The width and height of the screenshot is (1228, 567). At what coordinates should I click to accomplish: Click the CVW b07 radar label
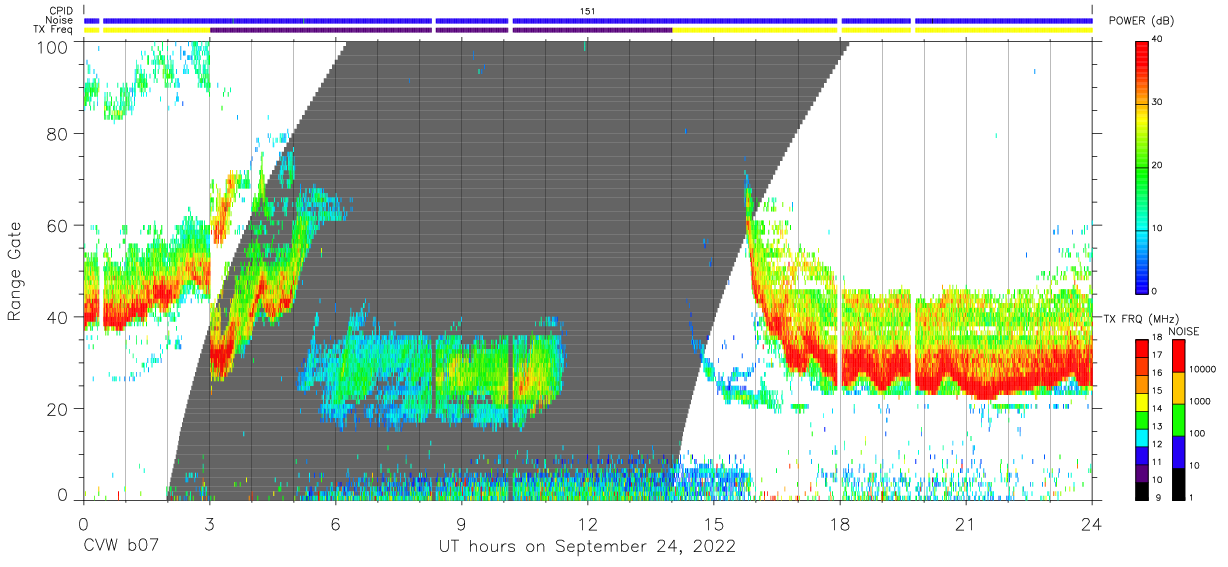(119, 547)
